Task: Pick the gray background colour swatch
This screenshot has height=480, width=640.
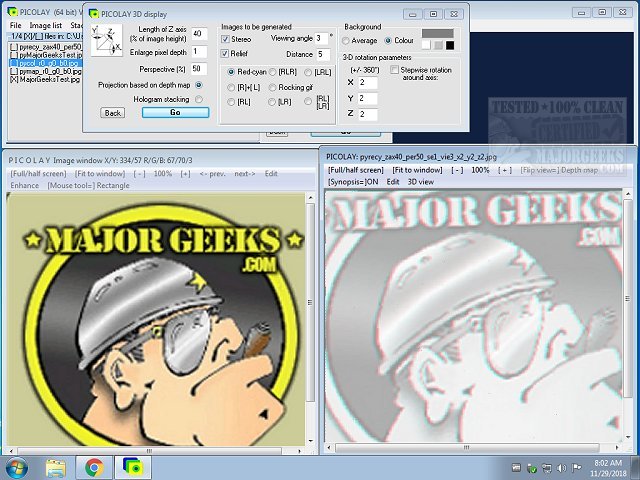Action: [438, 33]
